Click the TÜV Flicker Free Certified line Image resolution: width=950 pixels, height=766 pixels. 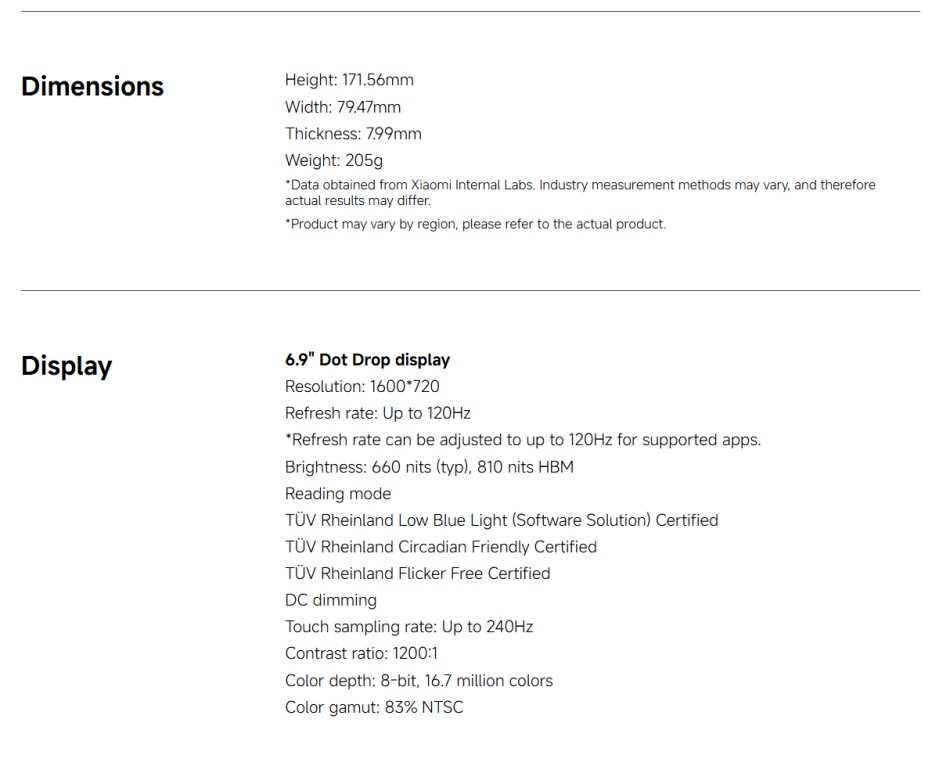417,574
